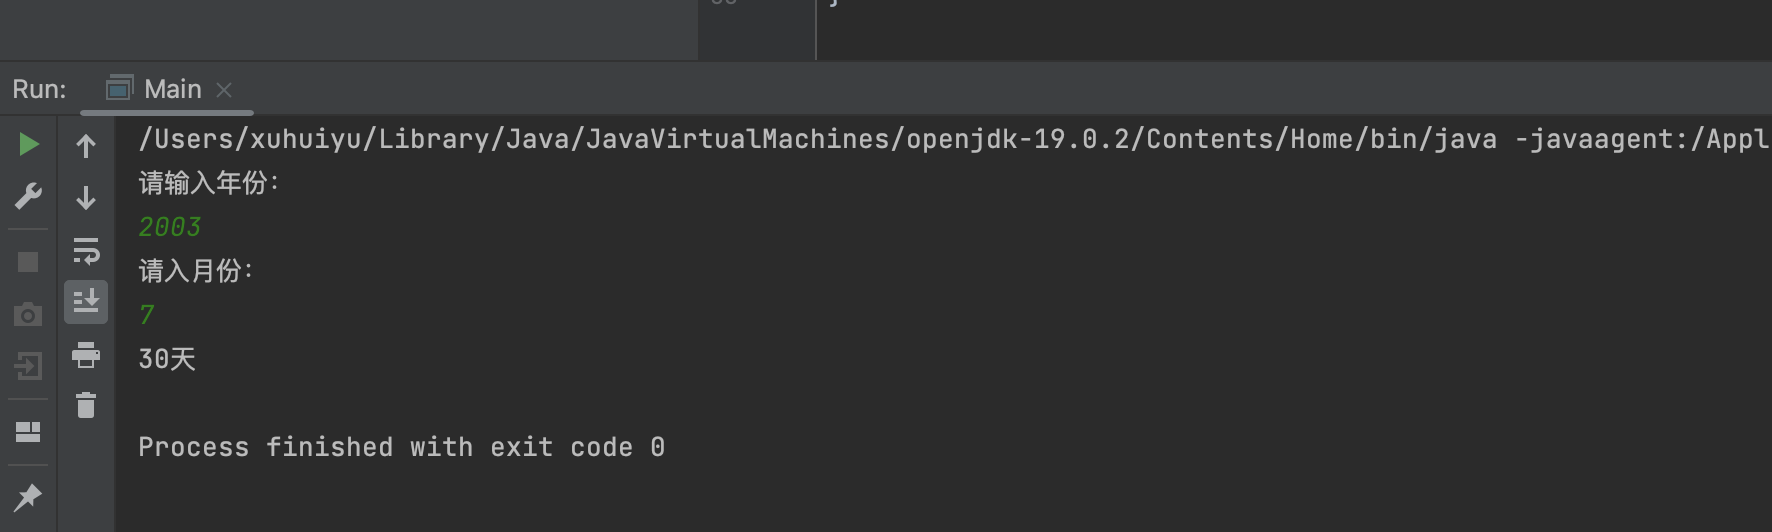Open run configuration wrench icon
Viewport: 1772px width, 532px height.
tap(28, 196)
